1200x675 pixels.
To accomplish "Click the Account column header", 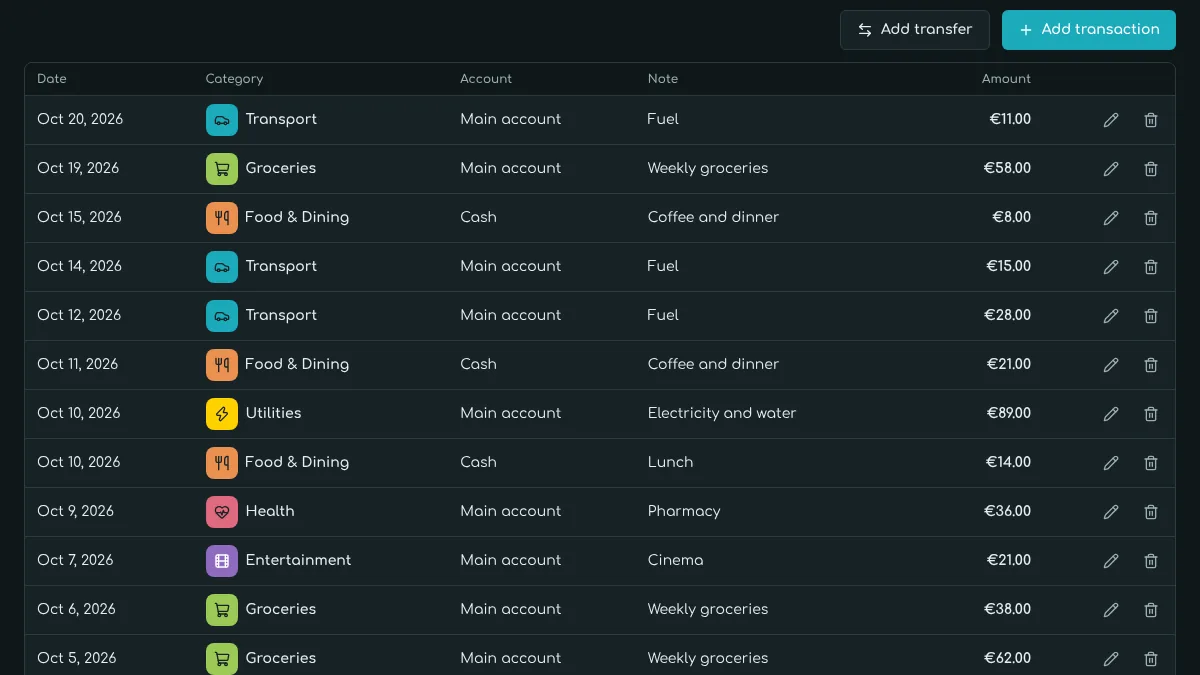I will pos(486,79).
